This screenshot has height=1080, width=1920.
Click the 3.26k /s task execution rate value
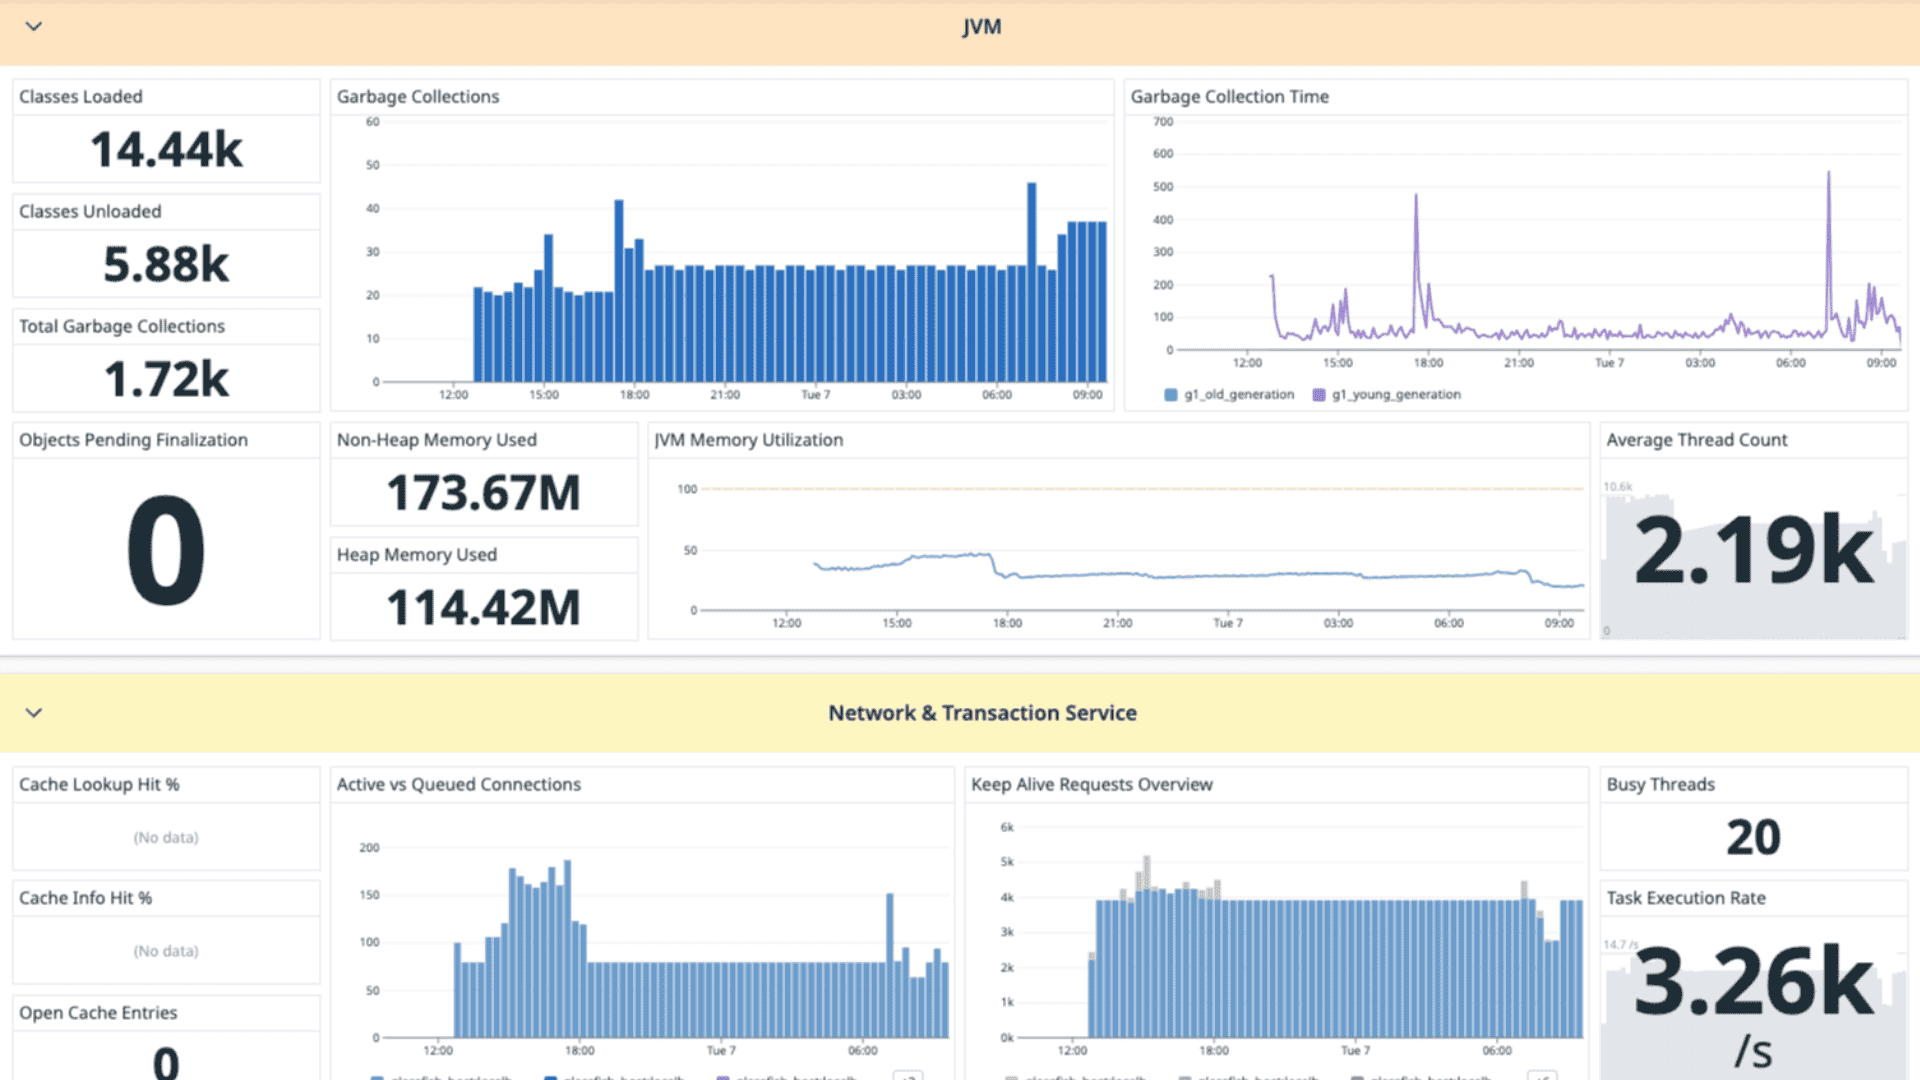[1754, 1005]
